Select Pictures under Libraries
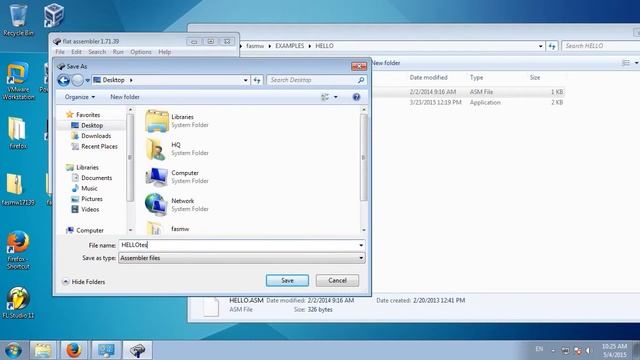The height and width of the screenshot is (360, 640). click(92, 199)
